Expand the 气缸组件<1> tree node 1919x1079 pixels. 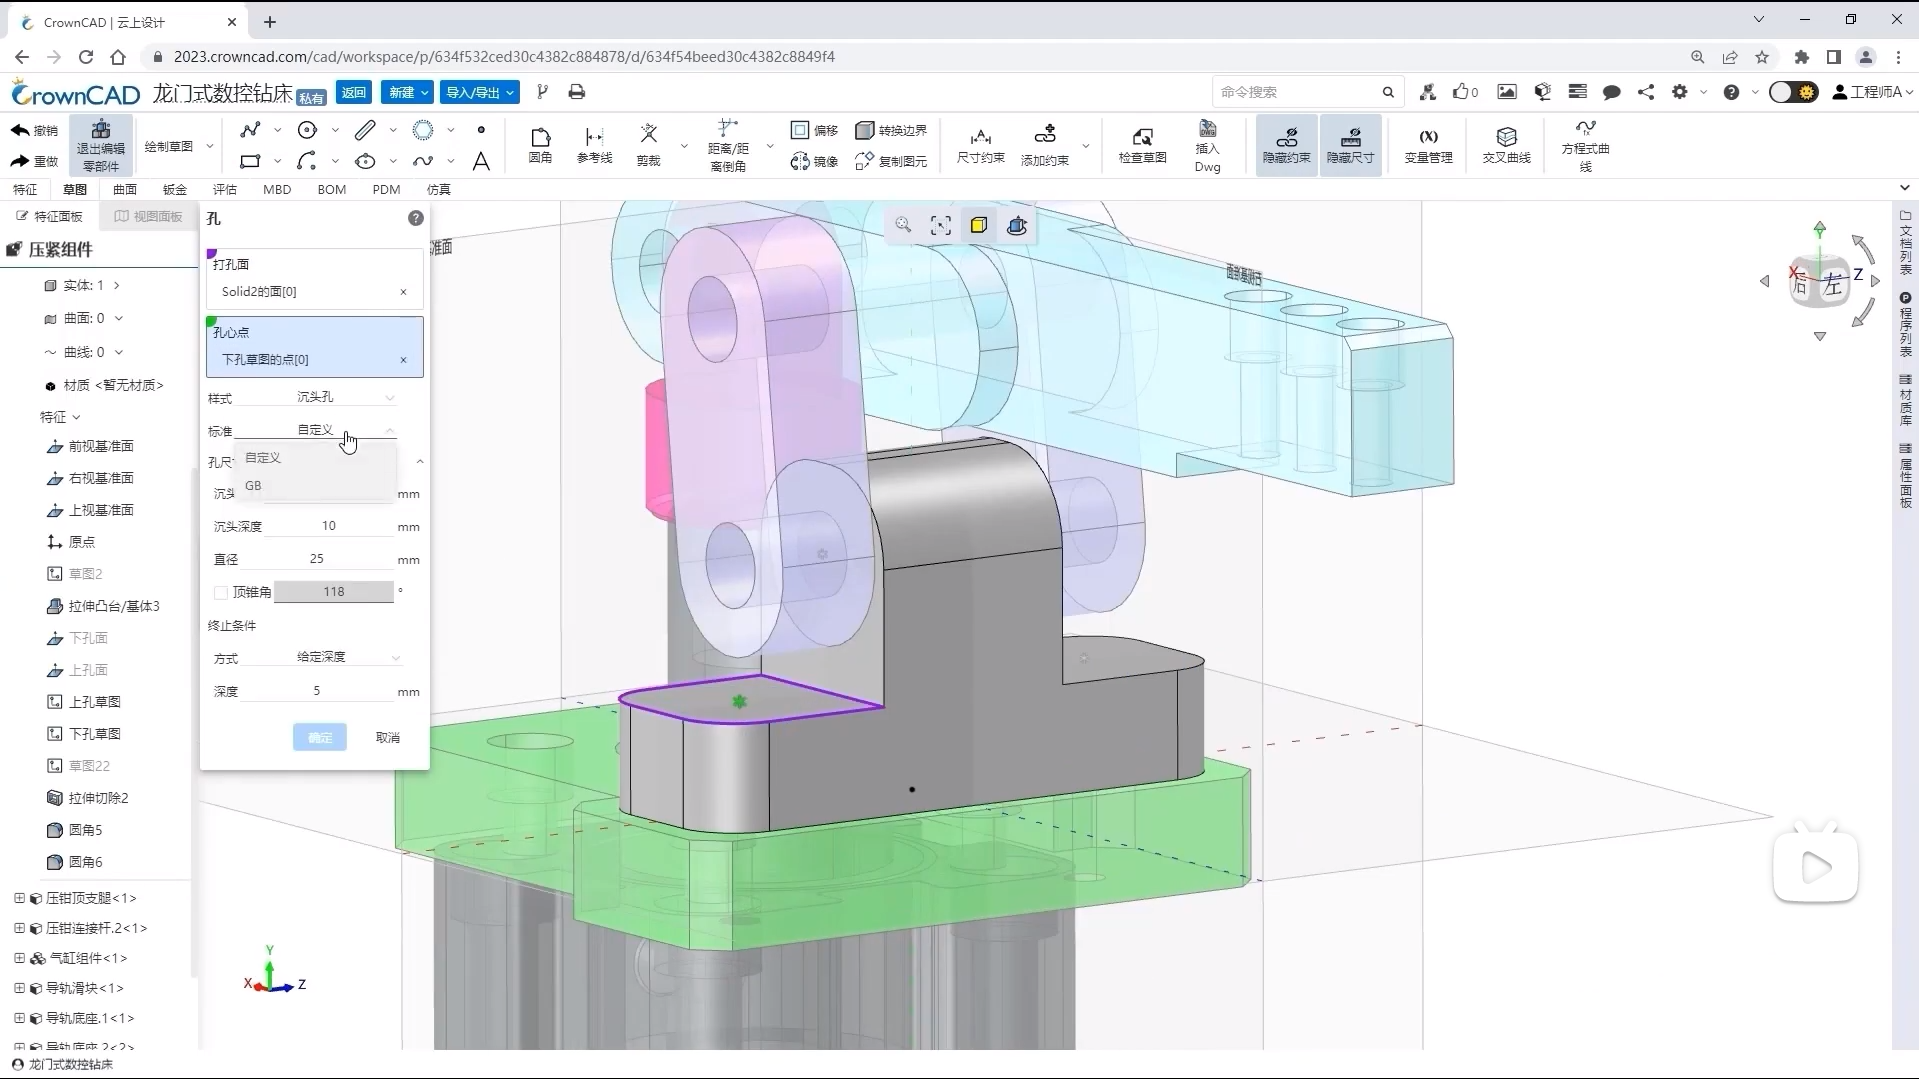(19, 958)
